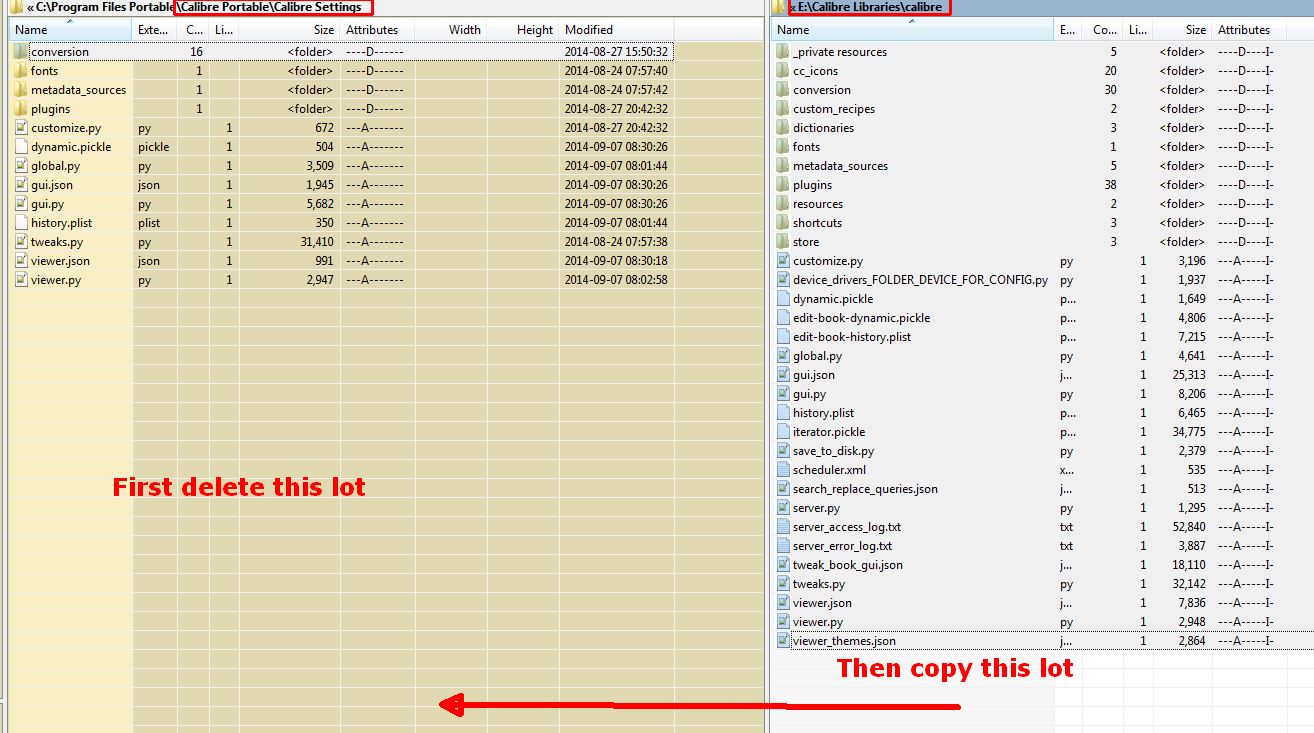This screenshot has width=1314, height=733.
Task: Select gui.json file name in the right pane
Action: click(814, 375)
